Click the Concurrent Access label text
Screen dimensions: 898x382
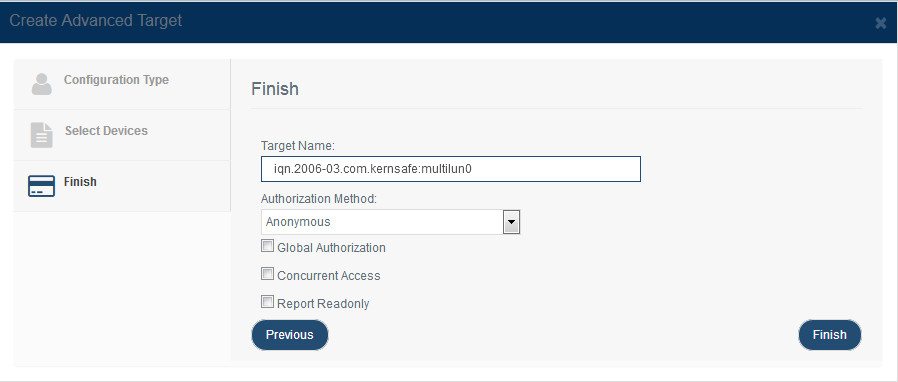[329, 275]
